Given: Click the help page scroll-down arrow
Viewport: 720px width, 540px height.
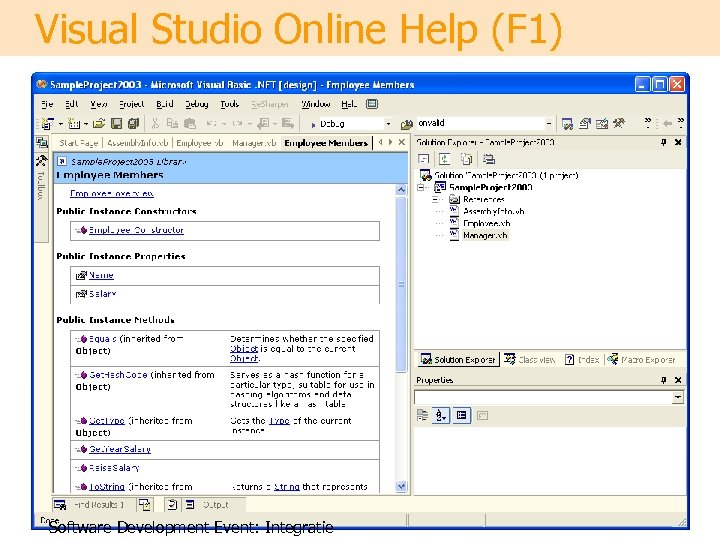Looking at the screenshot, I should (401, 486).
